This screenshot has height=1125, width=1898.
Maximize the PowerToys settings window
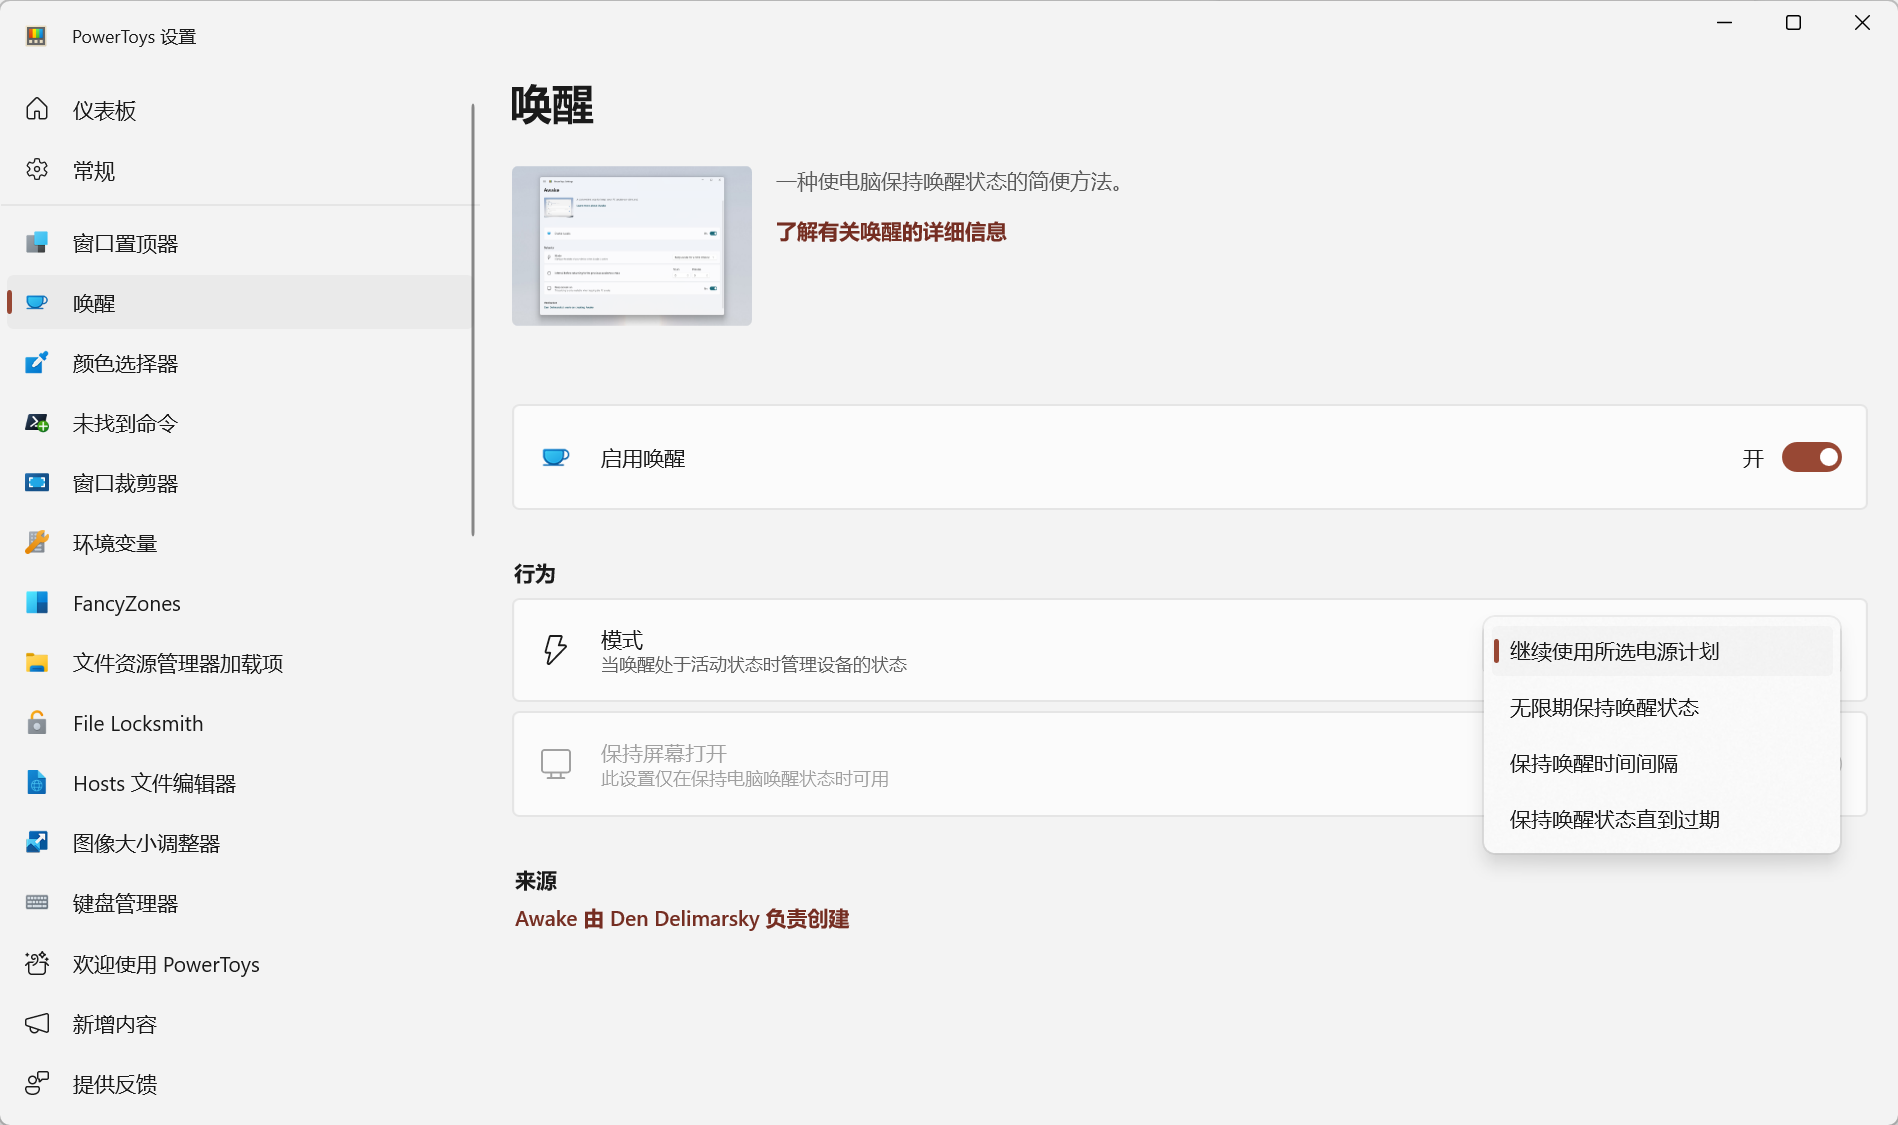tap(1793, 22)
